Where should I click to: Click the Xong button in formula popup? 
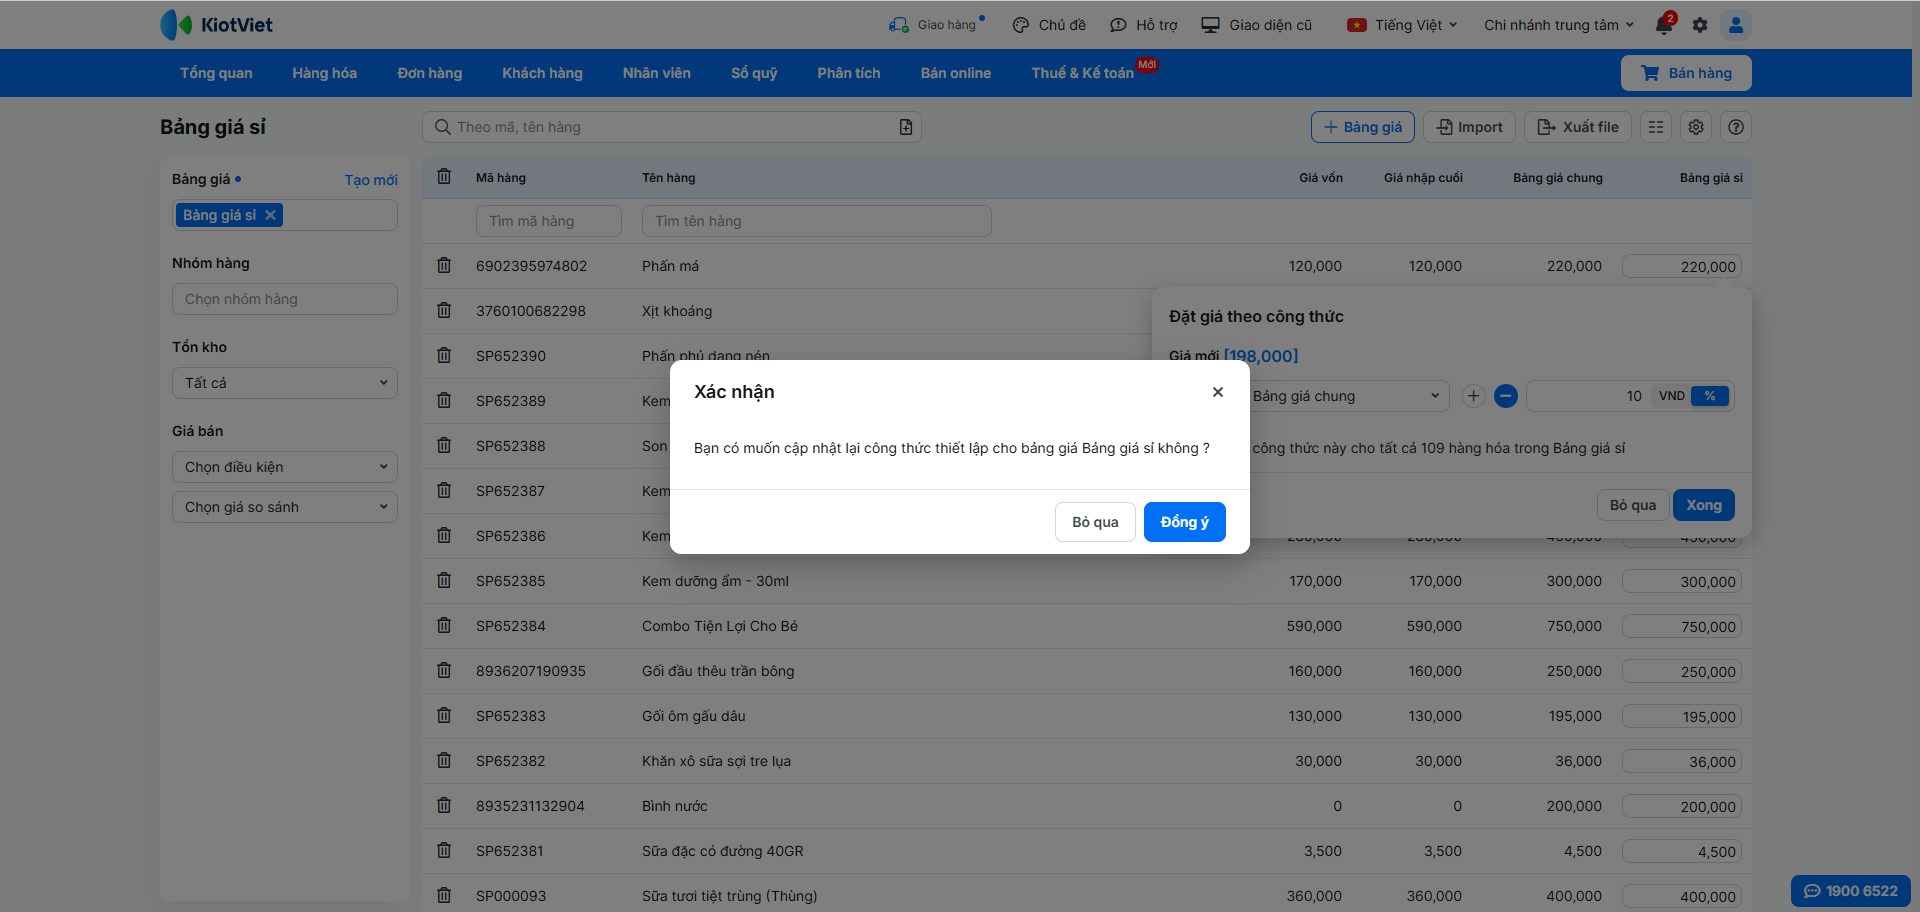(x=1704, y=505)
